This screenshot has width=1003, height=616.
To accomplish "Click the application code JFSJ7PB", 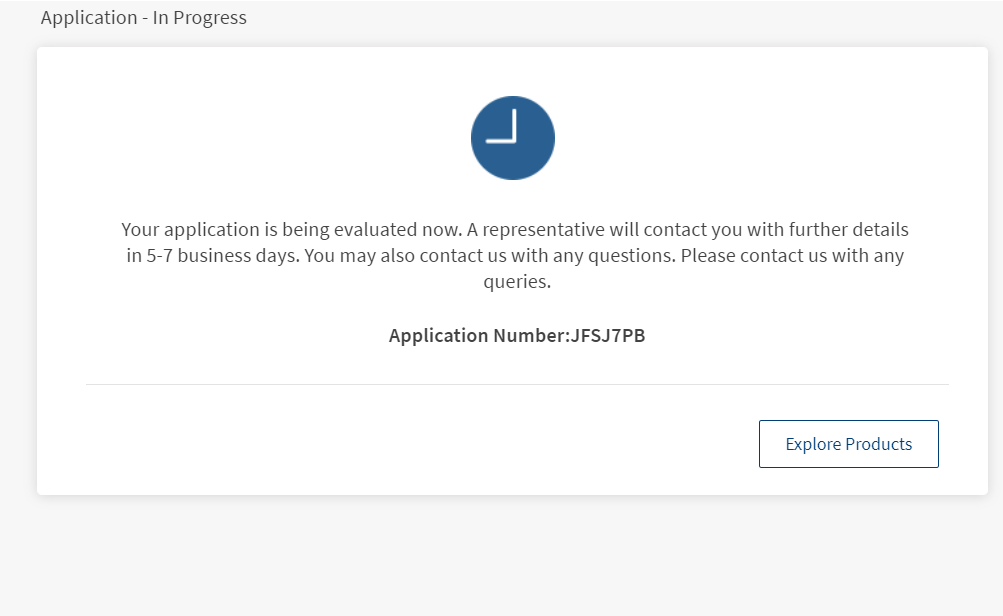I will pos(607,335).
